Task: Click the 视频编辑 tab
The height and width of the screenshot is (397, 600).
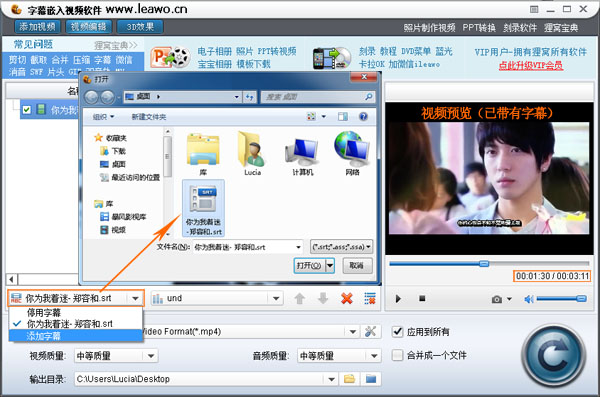Action: [88, 27]
